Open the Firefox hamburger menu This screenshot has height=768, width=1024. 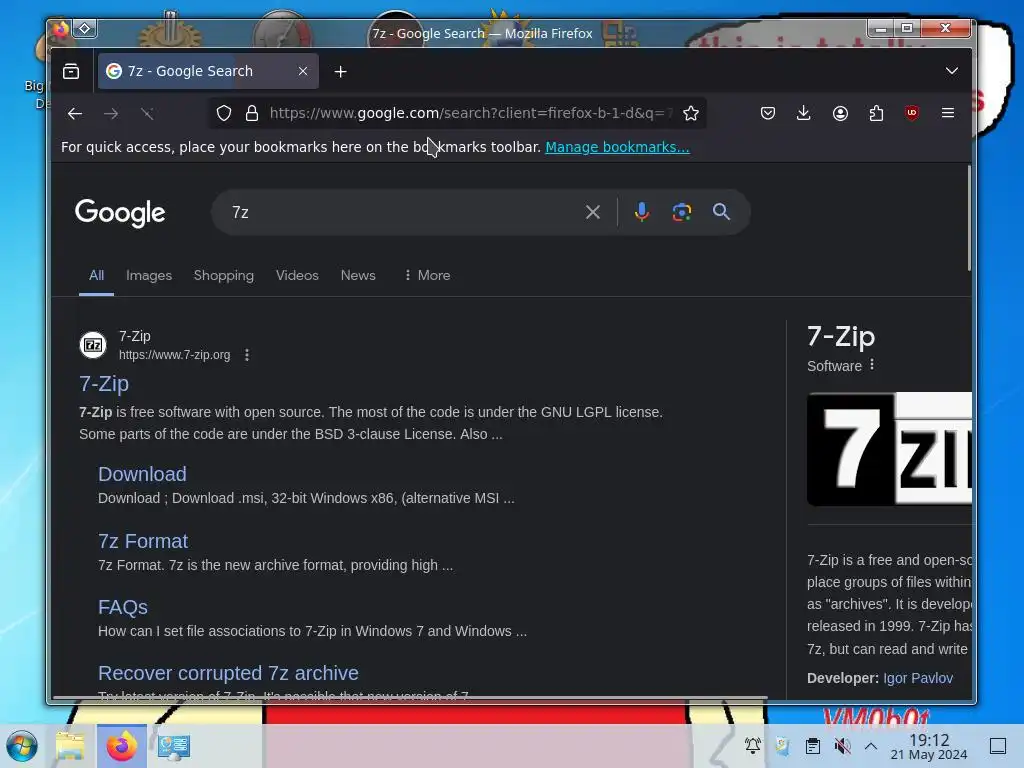coord(948,113)
